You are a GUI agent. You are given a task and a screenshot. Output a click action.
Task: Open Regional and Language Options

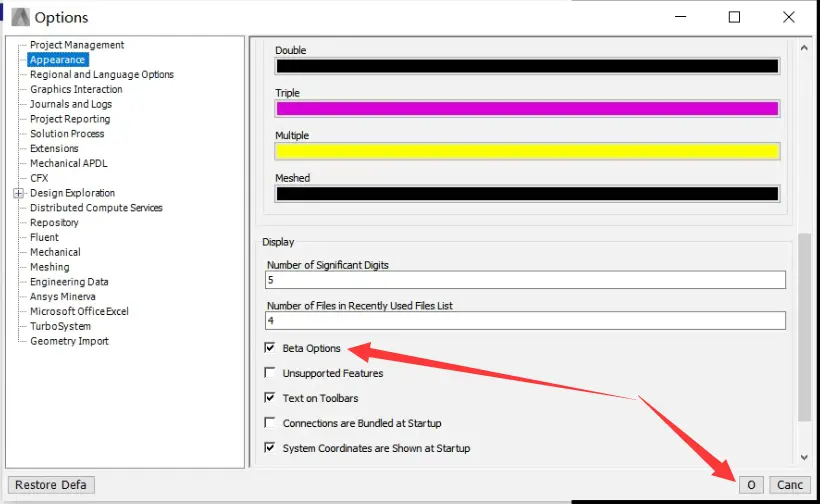(102, 74)
